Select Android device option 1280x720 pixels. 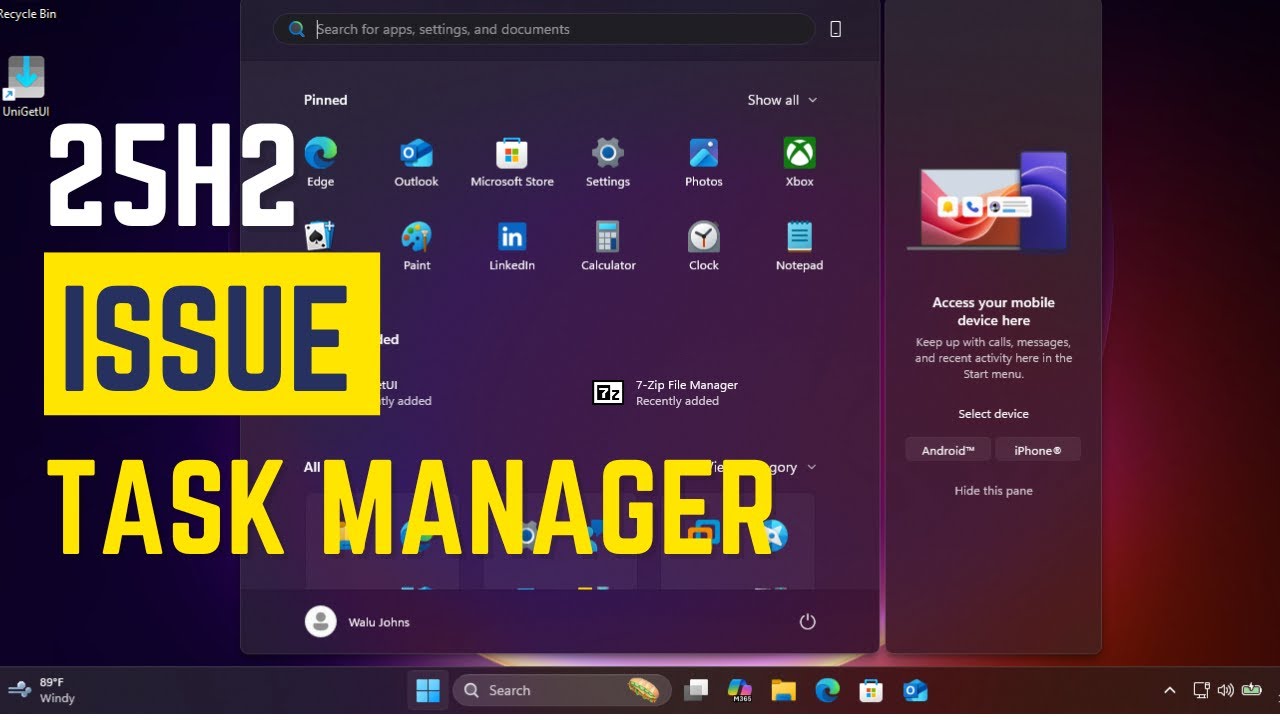[x=948, y=450]
